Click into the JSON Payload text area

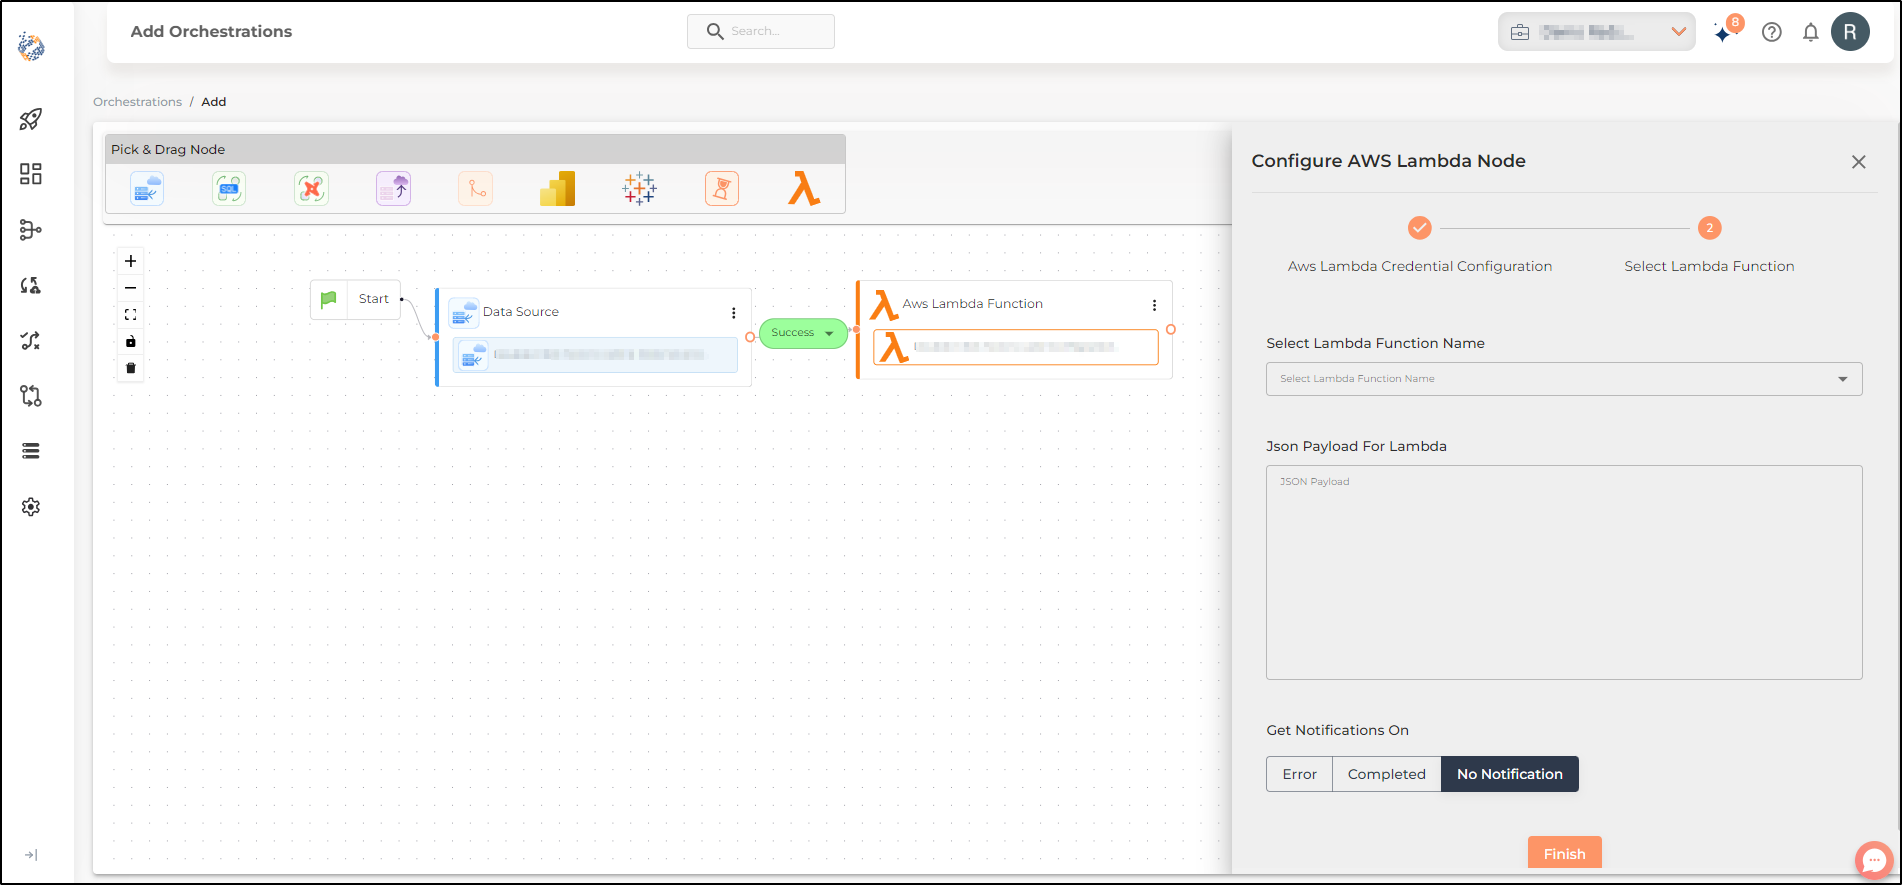click(x=1564, y=572)
